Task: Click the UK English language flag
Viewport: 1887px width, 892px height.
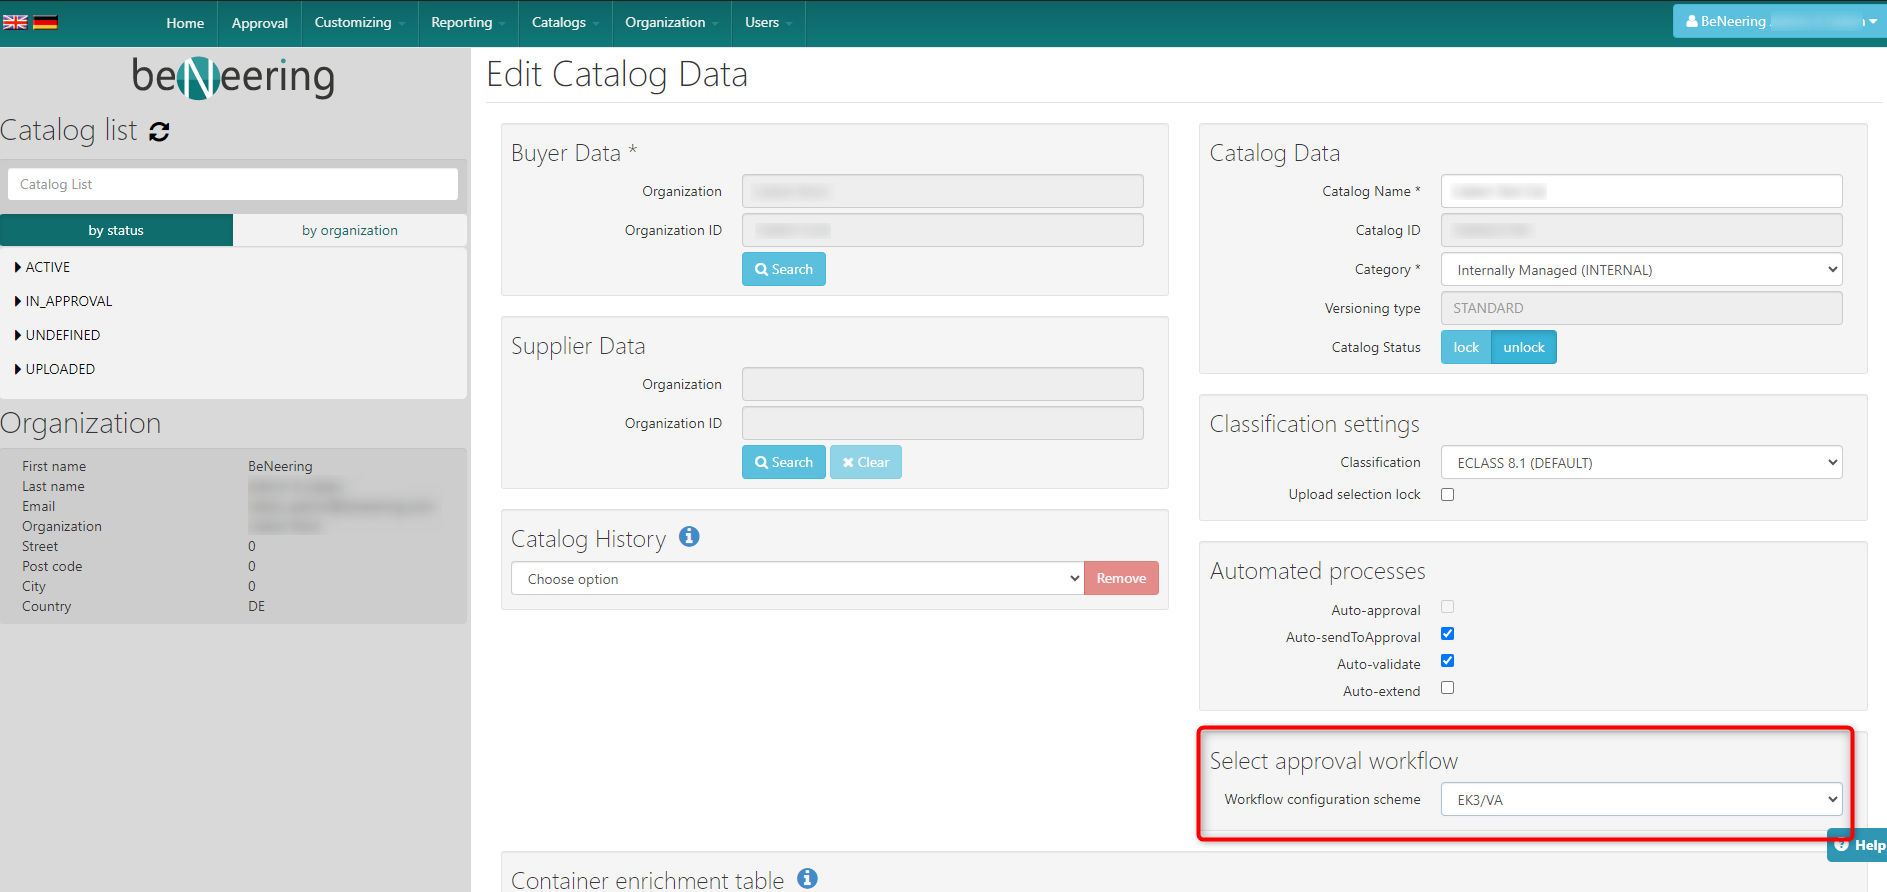Action: point(15,22)
